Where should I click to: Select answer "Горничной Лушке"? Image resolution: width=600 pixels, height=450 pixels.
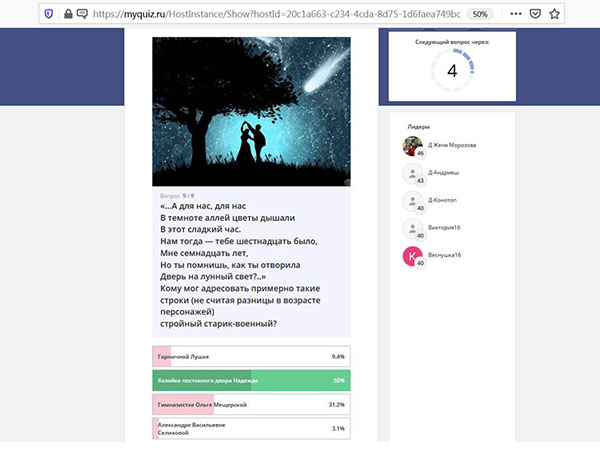point(250,356)
